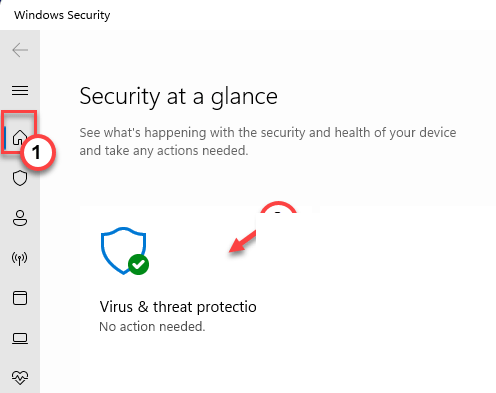The width and height of the screenshot is (496, 393).
Task: Click the blue active indicator beside Home
Action: coord(6,137)
